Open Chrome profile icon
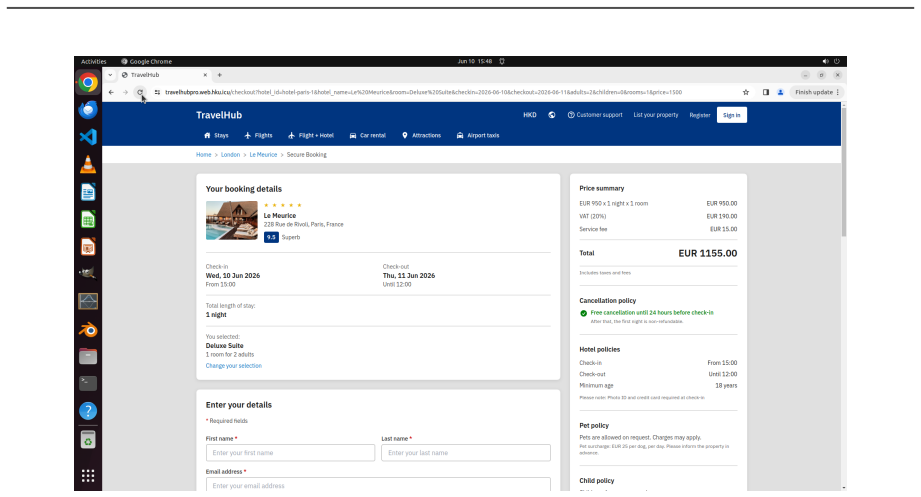This screenshot has width=921, height=497. [781, 92]
